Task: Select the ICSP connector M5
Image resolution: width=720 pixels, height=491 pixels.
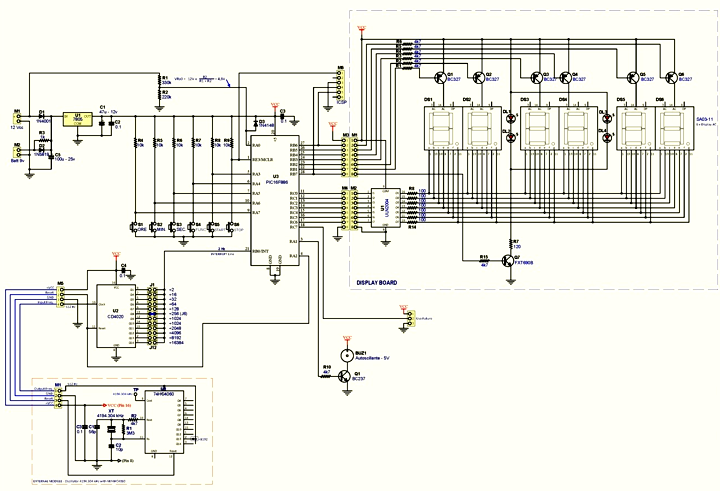Action: [340, 85]
